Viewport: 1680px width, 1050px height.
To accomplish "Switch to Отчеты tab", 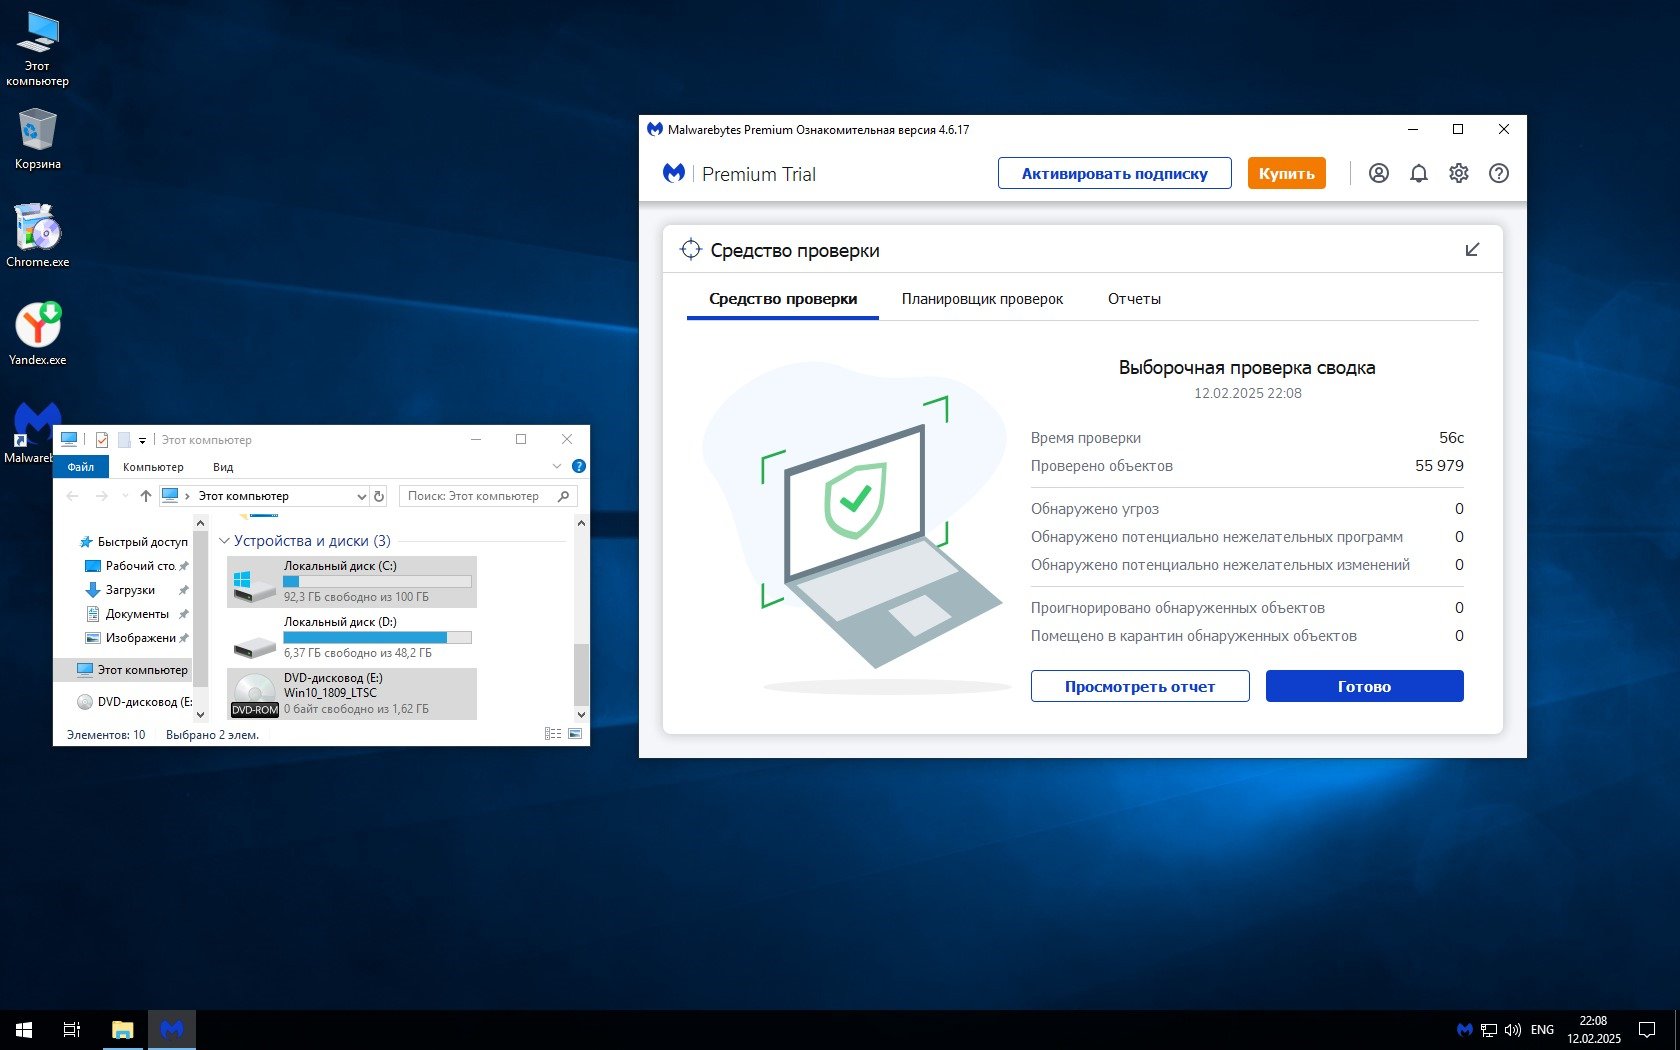I will [x=1134, y=299].
